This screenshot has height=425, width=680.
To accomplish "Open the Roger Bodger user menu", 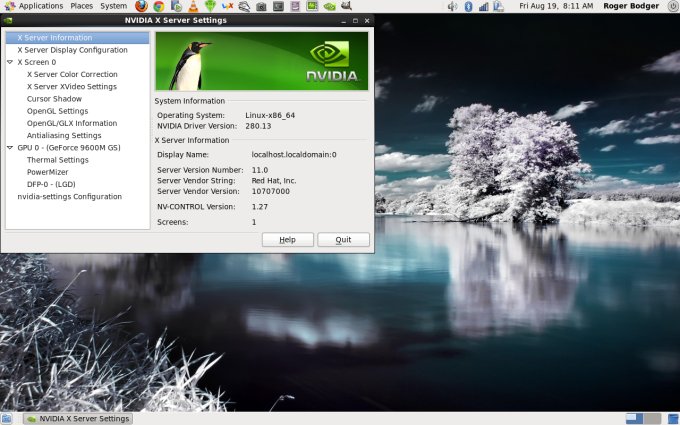I will [631, 6].
